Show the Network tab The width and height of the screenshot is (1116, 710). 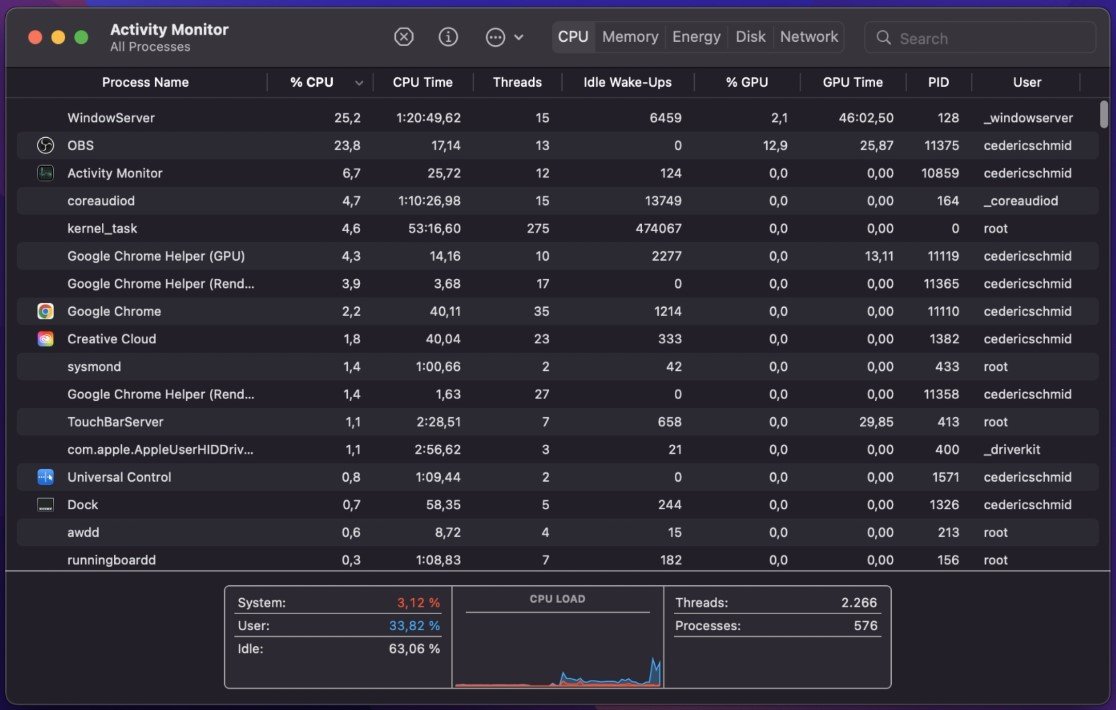tap(809, 37)
